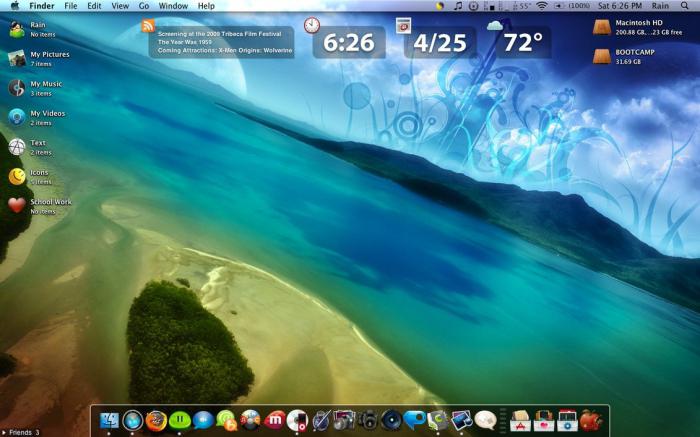Open the BOOTCAMP drive icon
The image size is (700, 437).
tap(602, 56)
